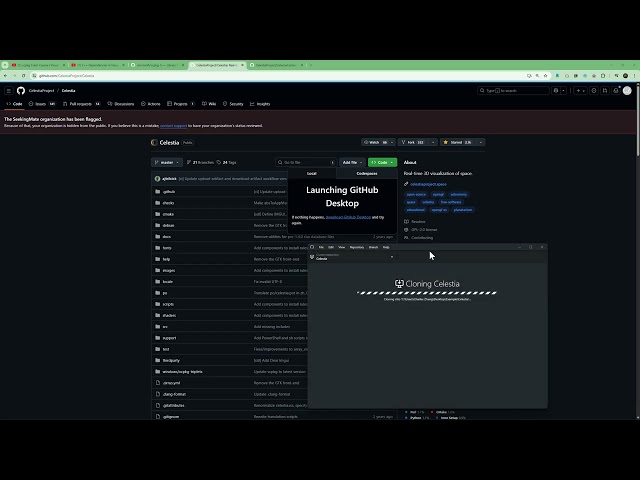Image resolution: width=640 pixels, height=480 pixels.
Task: Expand the Add file dropdown
Action: tap(352, 162)
